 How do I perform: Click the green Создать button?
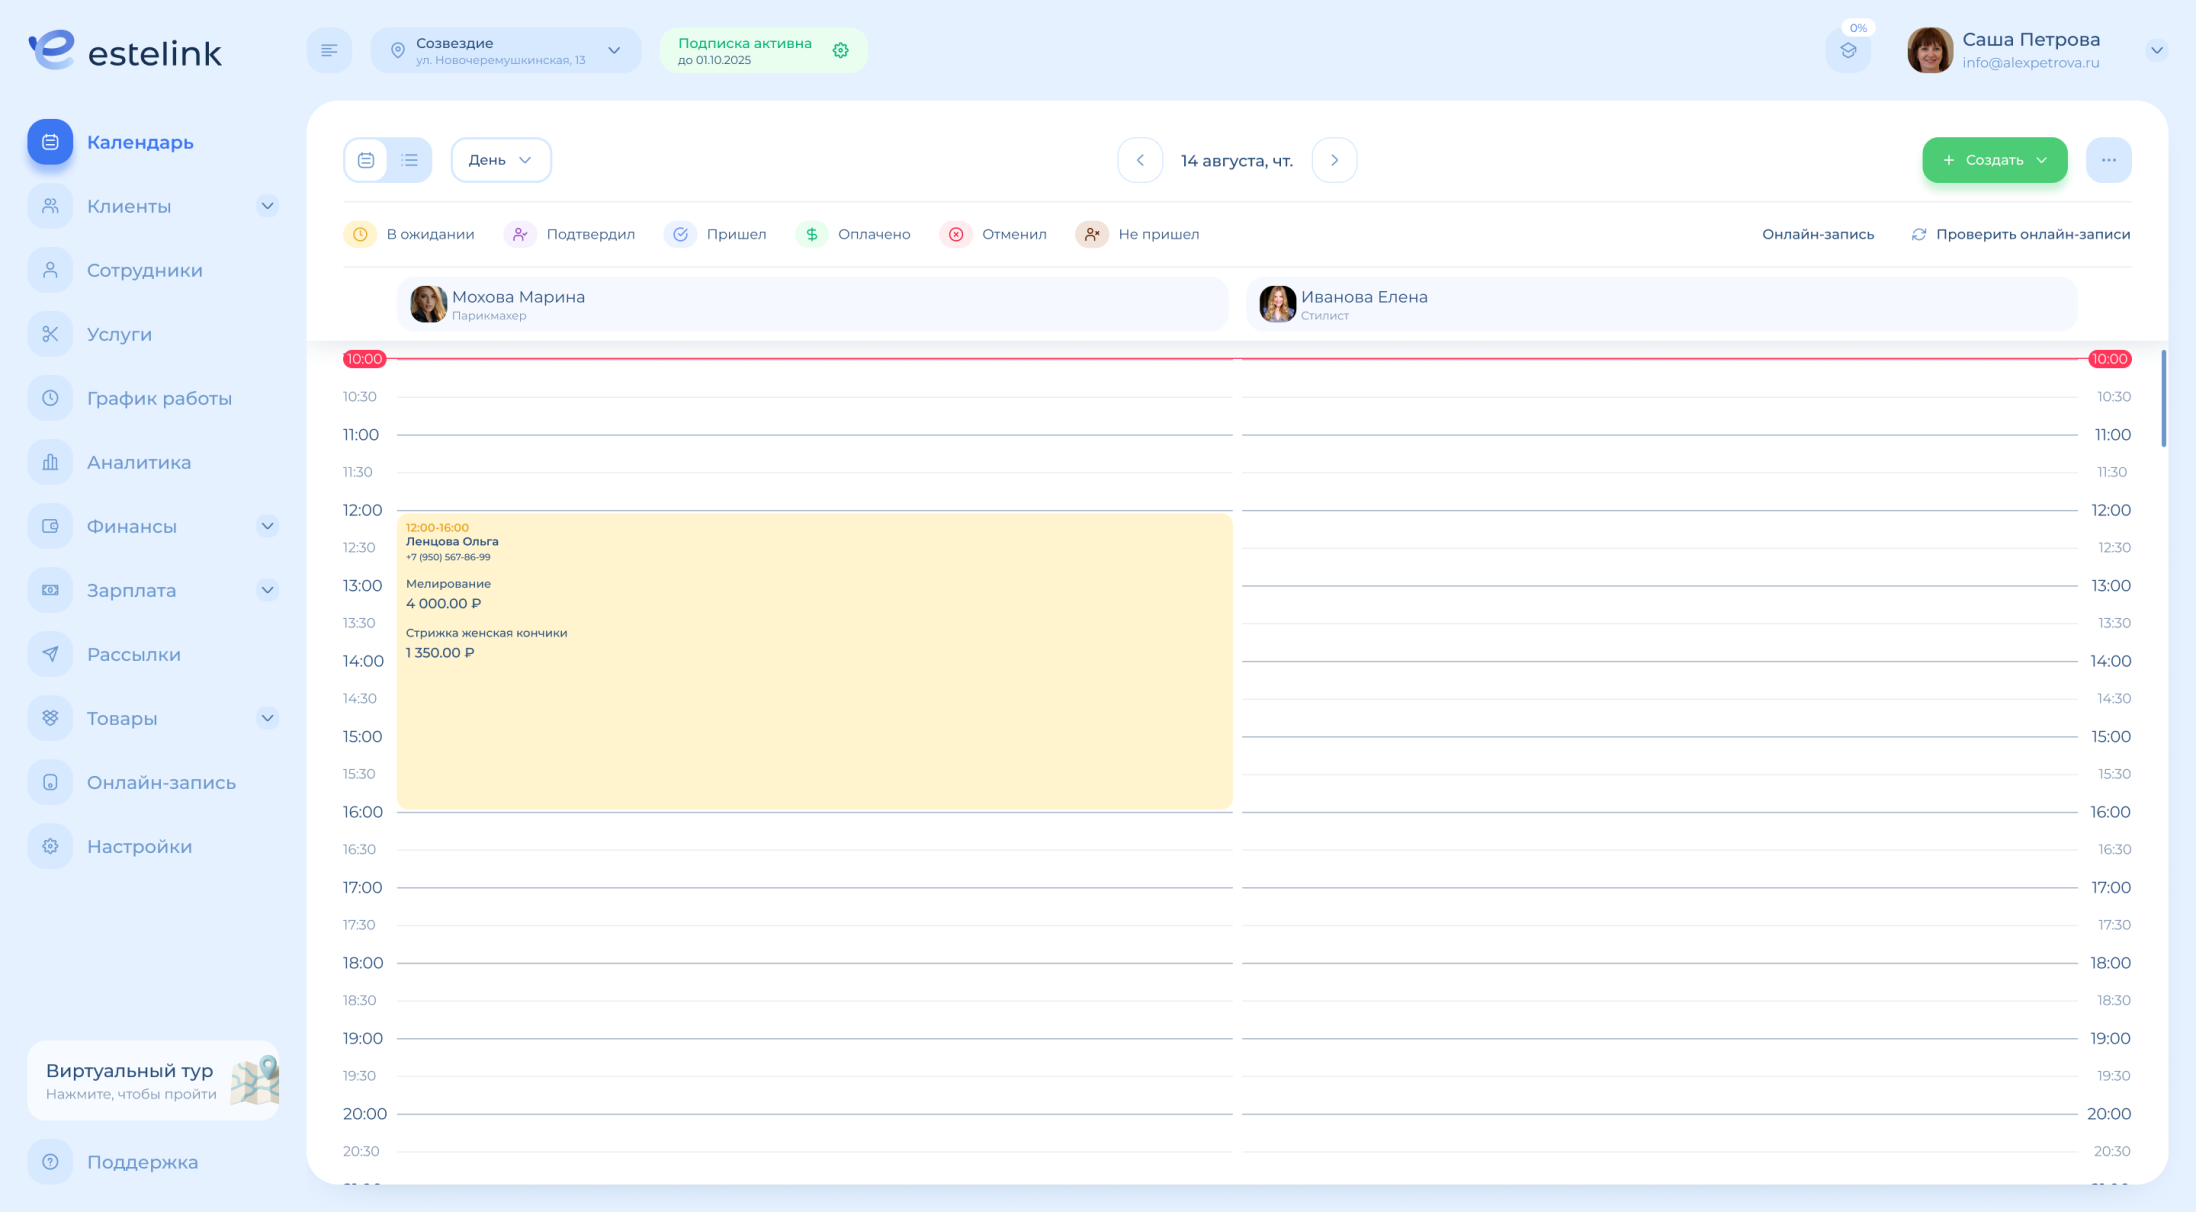pos(1993,160)
